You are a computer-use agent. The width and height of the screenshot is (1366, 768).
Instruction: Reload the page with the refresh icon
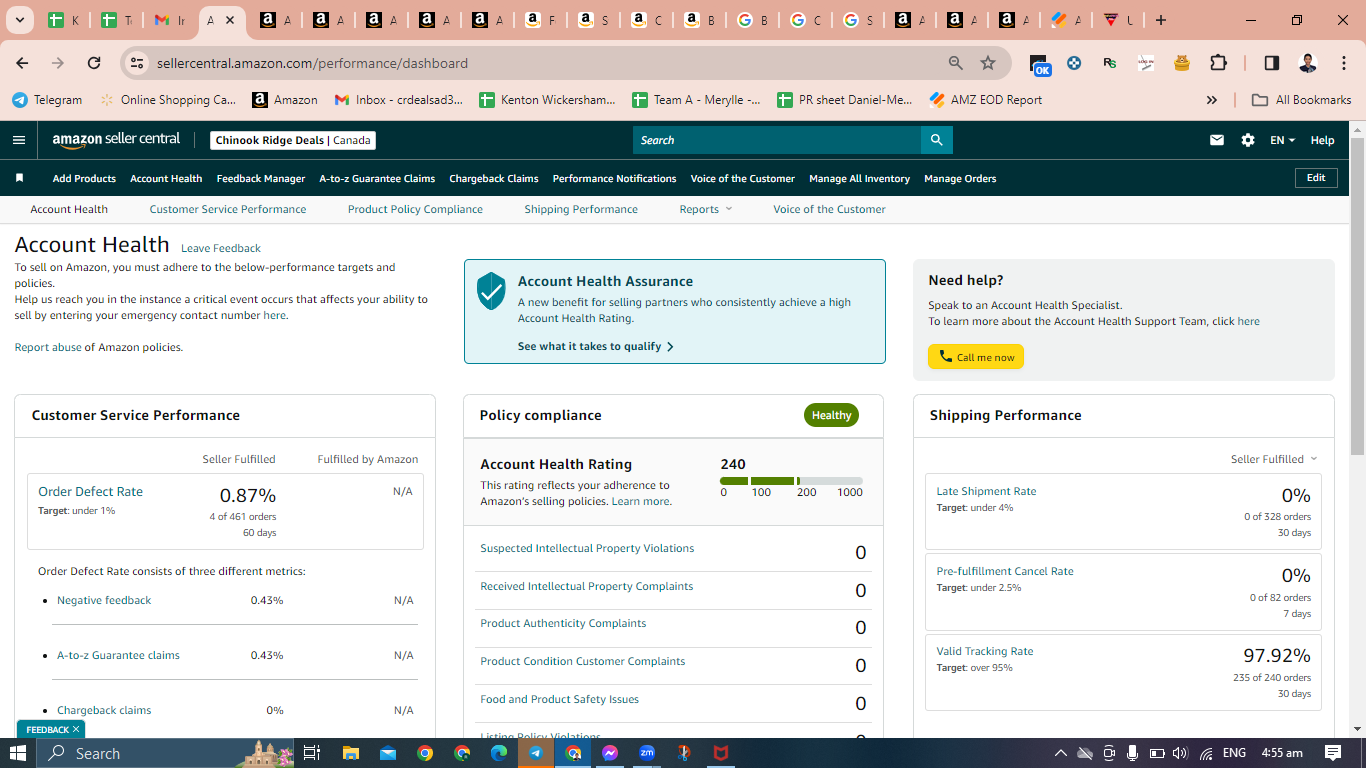(x=94, y=63)
